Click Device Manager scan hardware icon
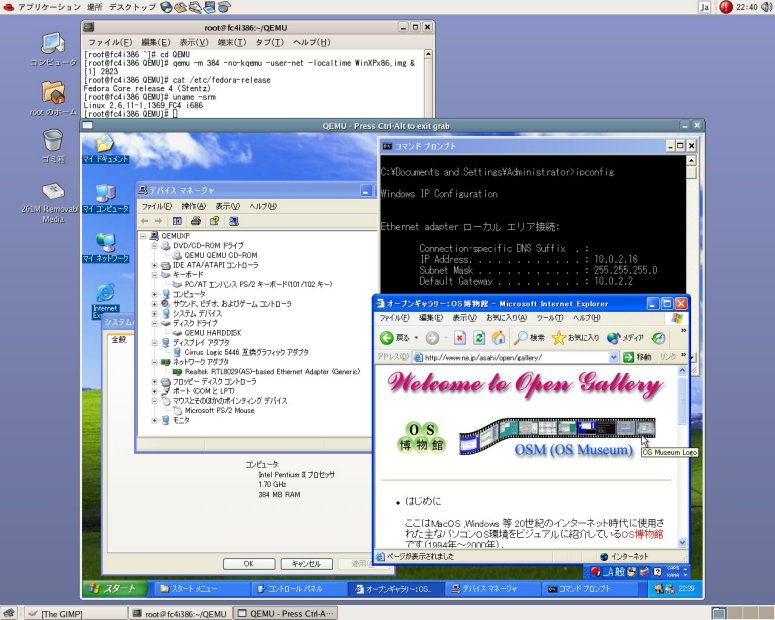 234,221
